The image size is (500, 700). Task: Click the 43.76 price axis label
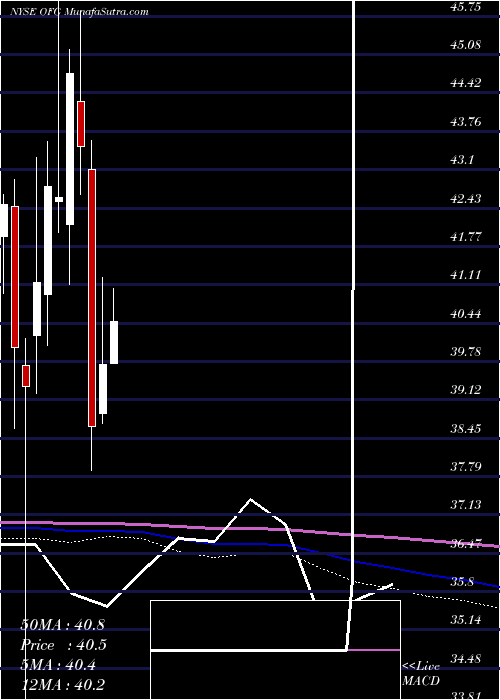click(466, 121)
